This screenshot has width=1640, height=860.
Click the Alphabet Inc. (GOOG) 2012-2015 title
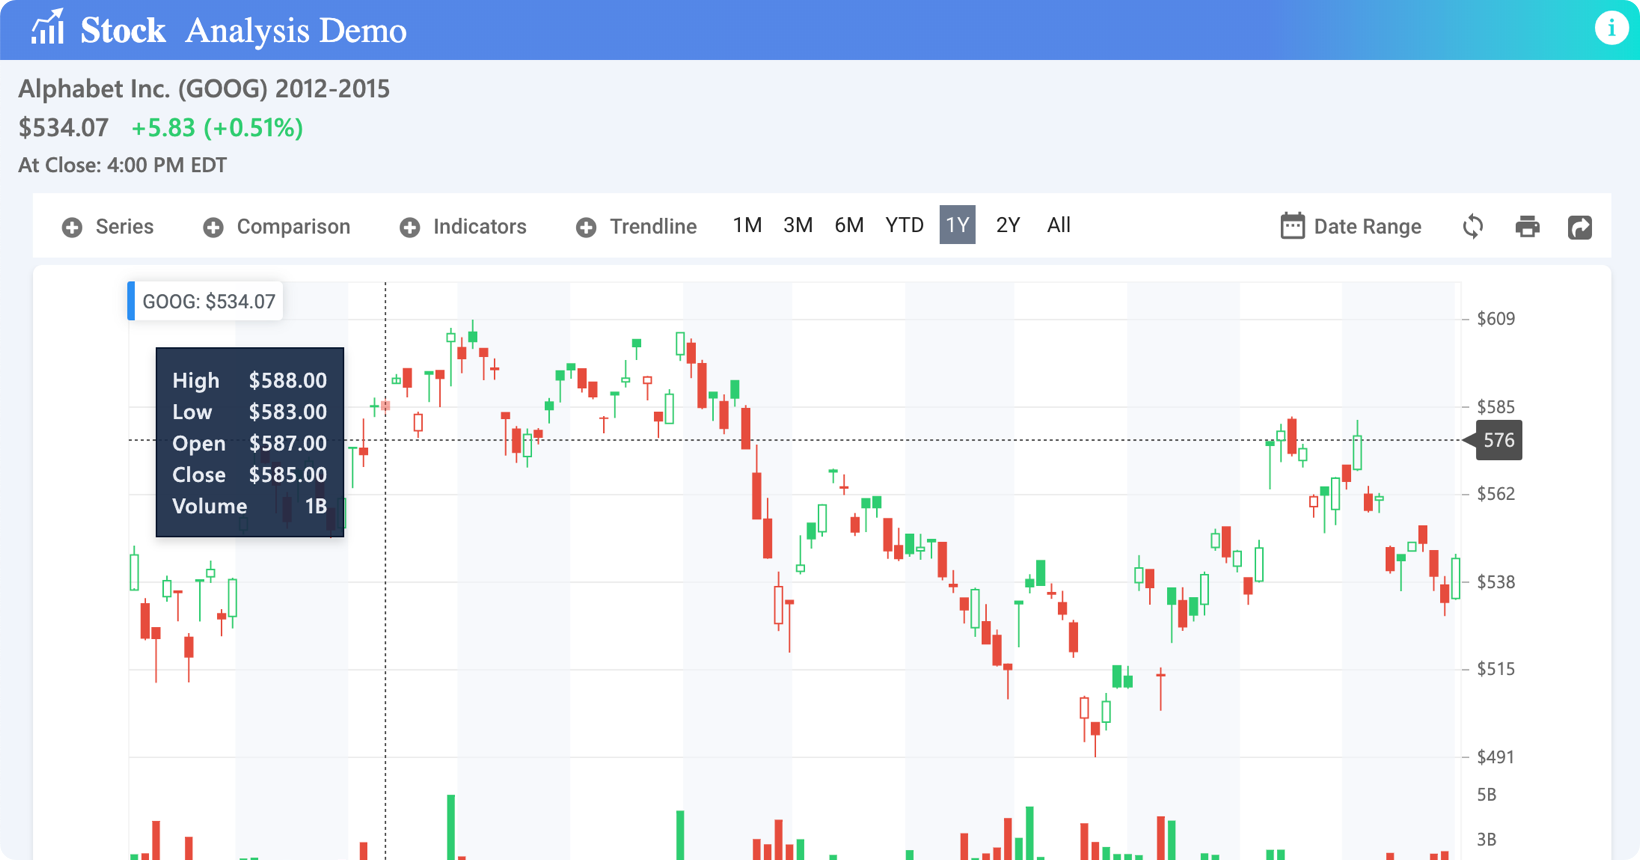coord(204,89)
